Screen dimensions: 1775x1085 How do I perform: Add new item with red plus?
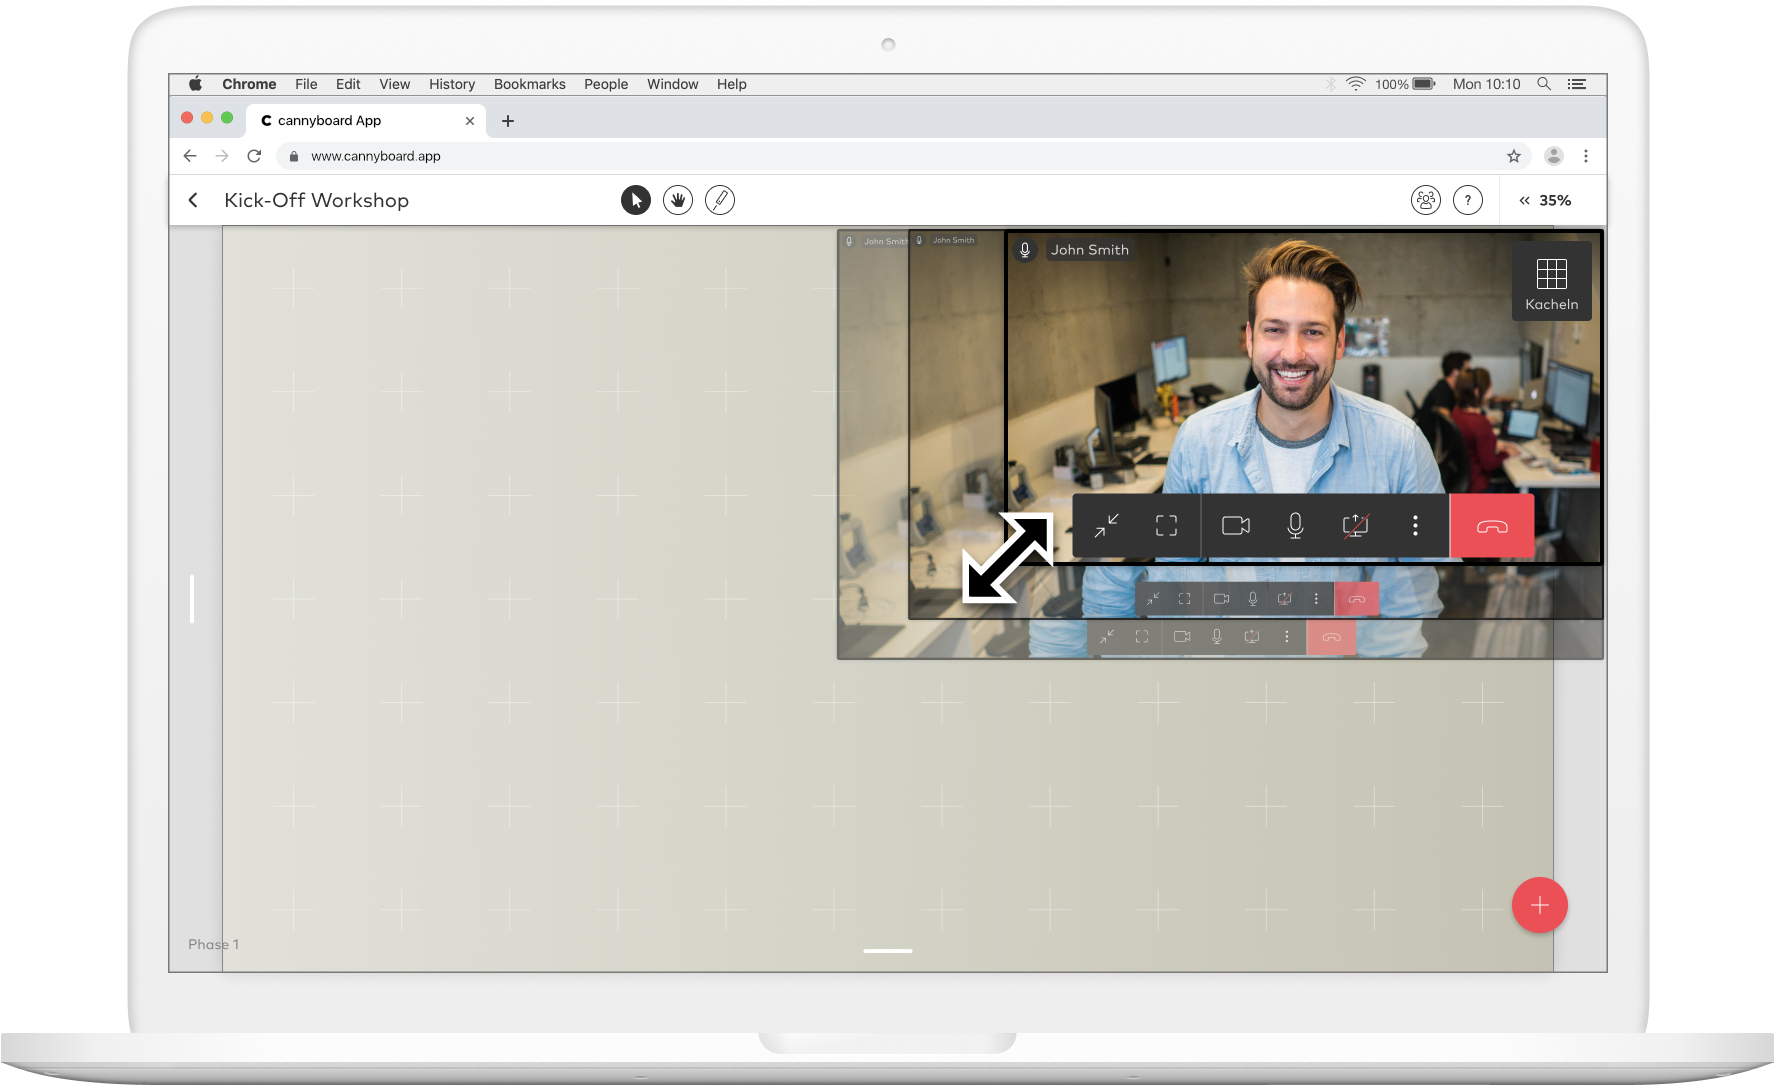pos(1540,905)
